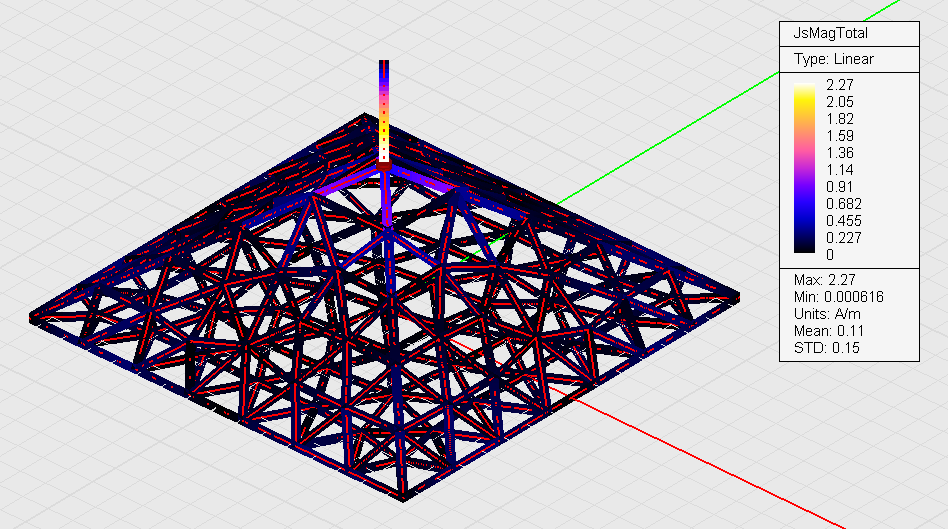948x529 pixels.
Task: Select the 2.27 top legend value
Action: pyautogui.click(x=838, y=85)
